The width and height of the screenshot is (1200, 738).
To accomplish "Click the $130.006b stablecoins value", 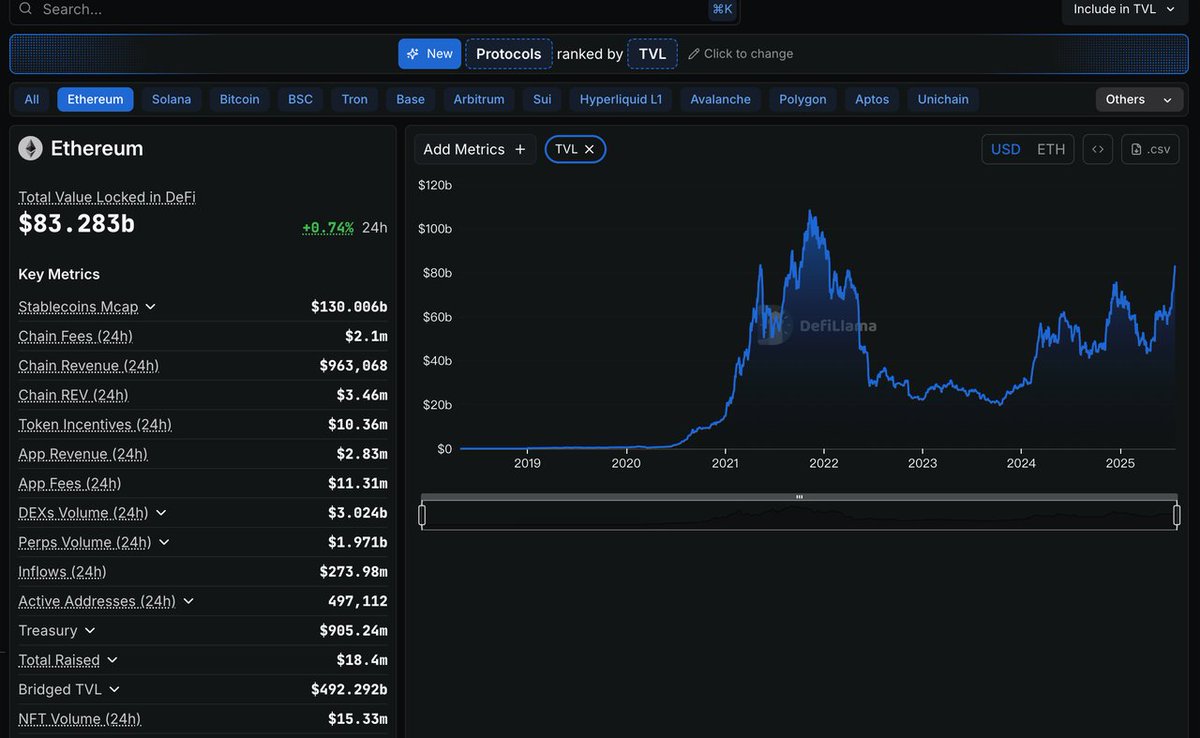I will [x=349, y=307].
